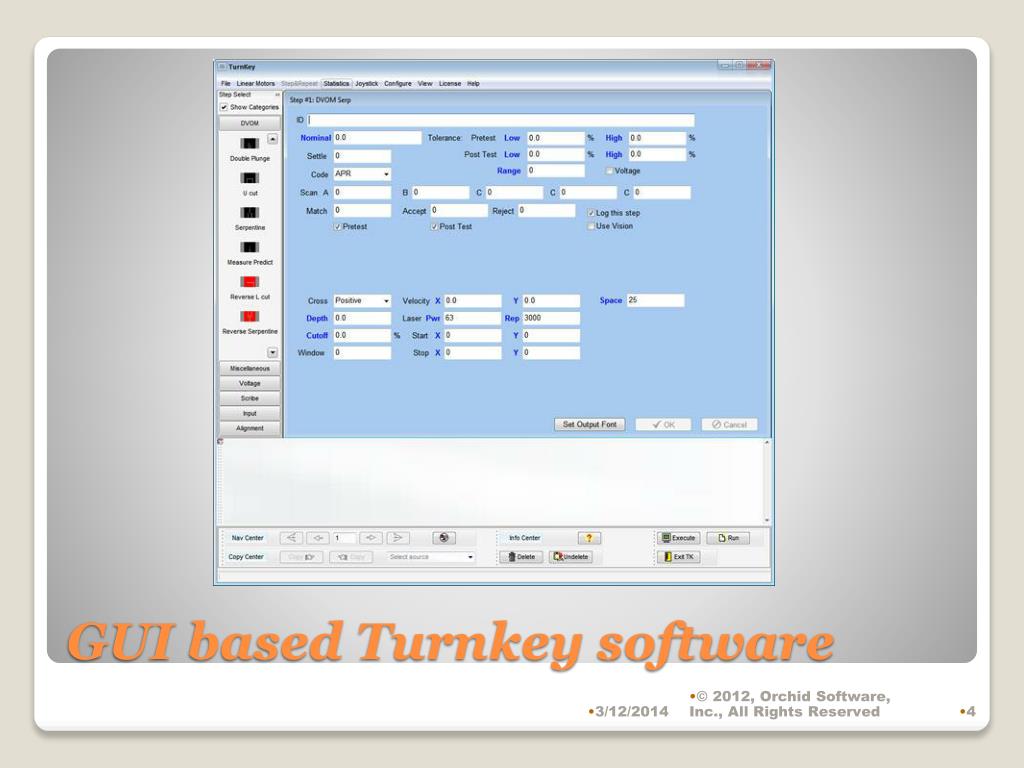Expand the Voltage step category
Screen dimensions: 1024x768
coord(249,383)
